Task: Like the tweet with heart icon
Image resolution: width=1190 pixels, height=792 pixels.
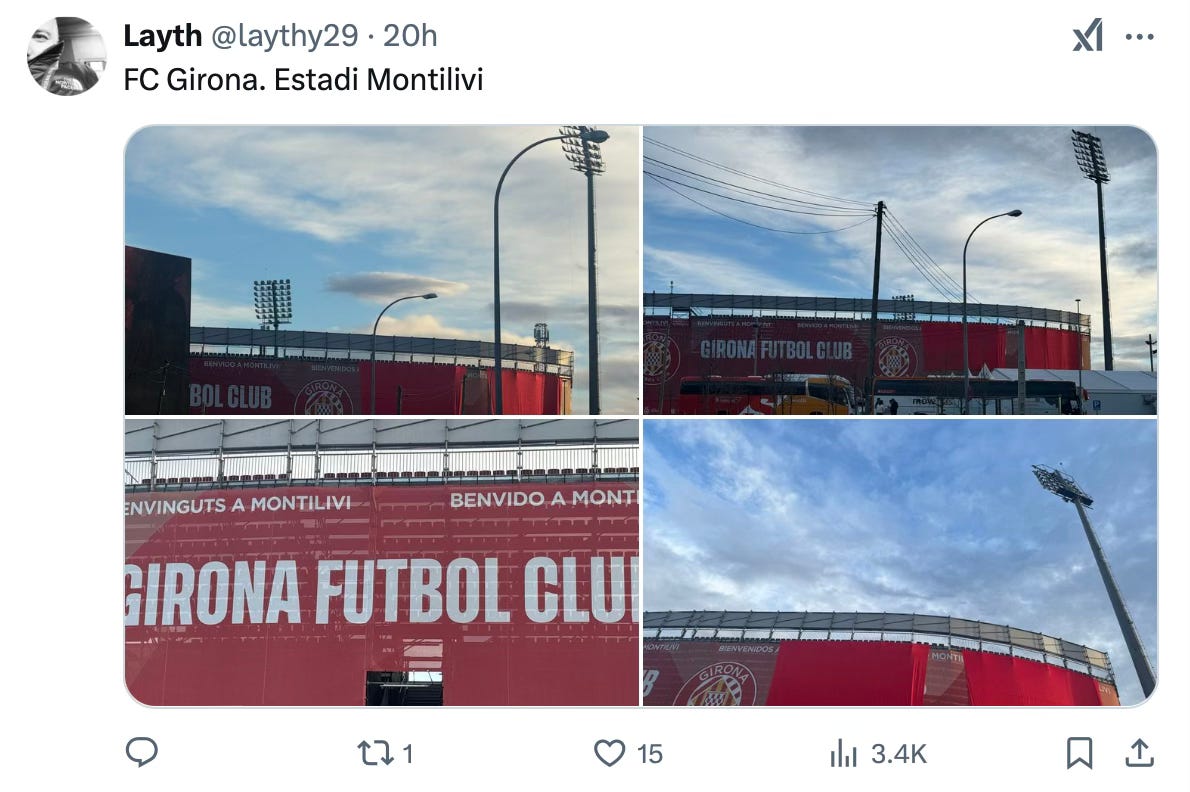Action: (609, 753)
